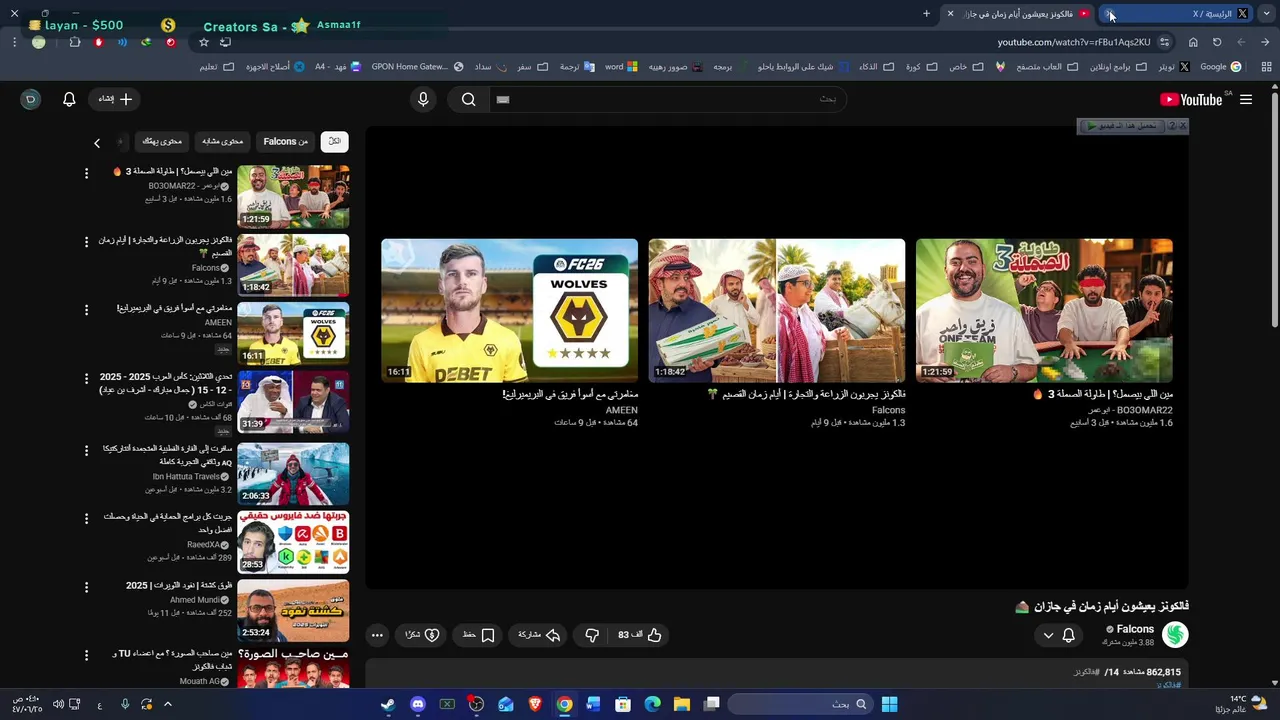Share the video with مشاركة button
The height and width of the screenshot is (720, 1280).
click(539, 635)
